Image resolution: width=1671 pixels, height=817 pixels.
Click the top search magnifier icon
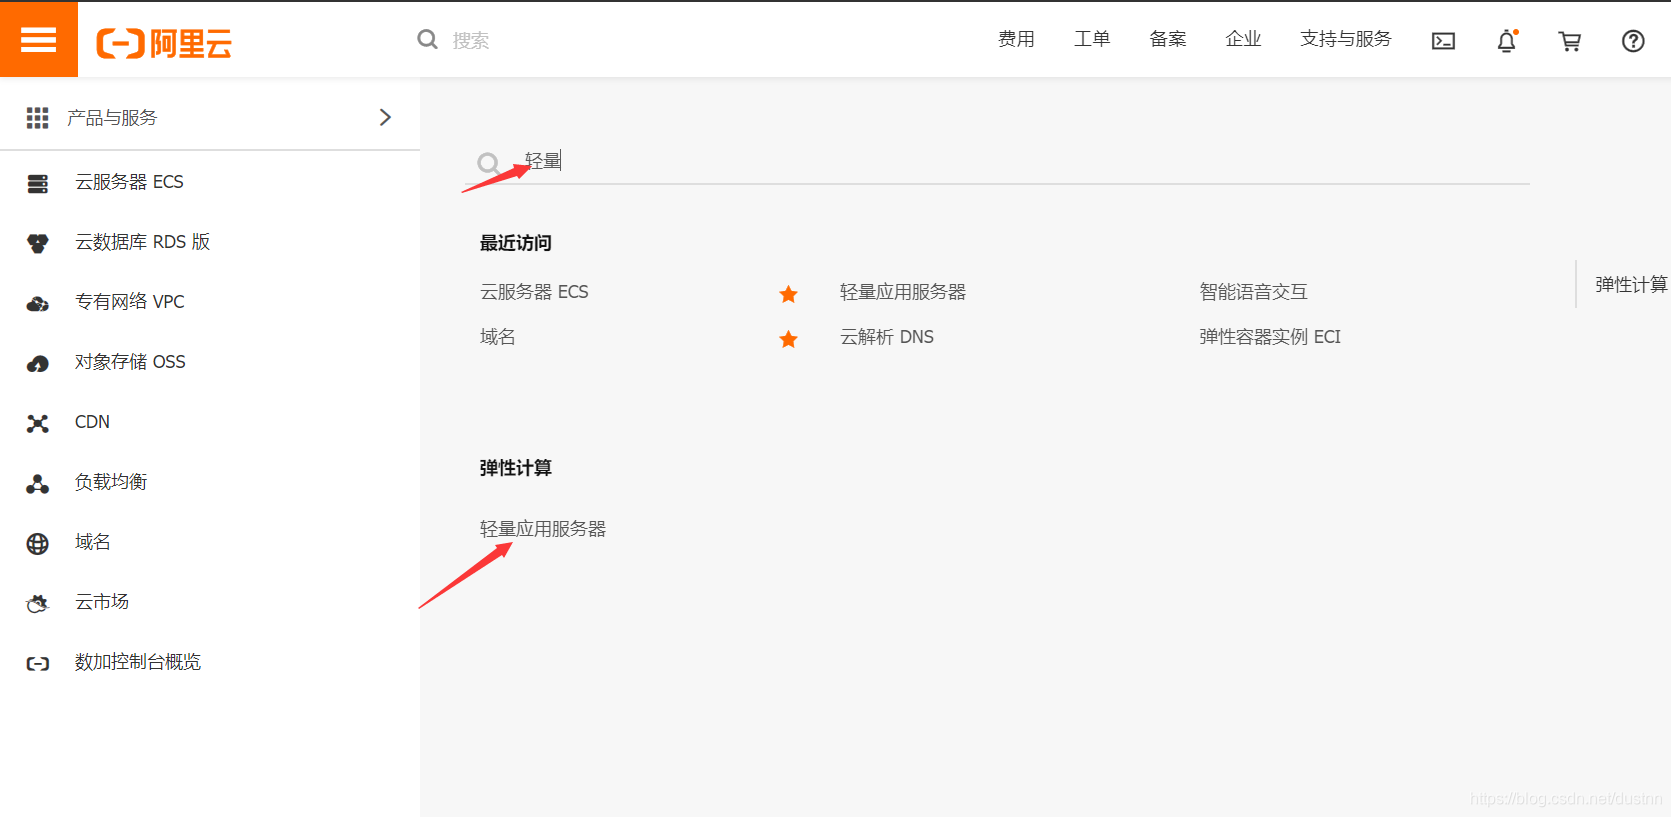(427, 39)
